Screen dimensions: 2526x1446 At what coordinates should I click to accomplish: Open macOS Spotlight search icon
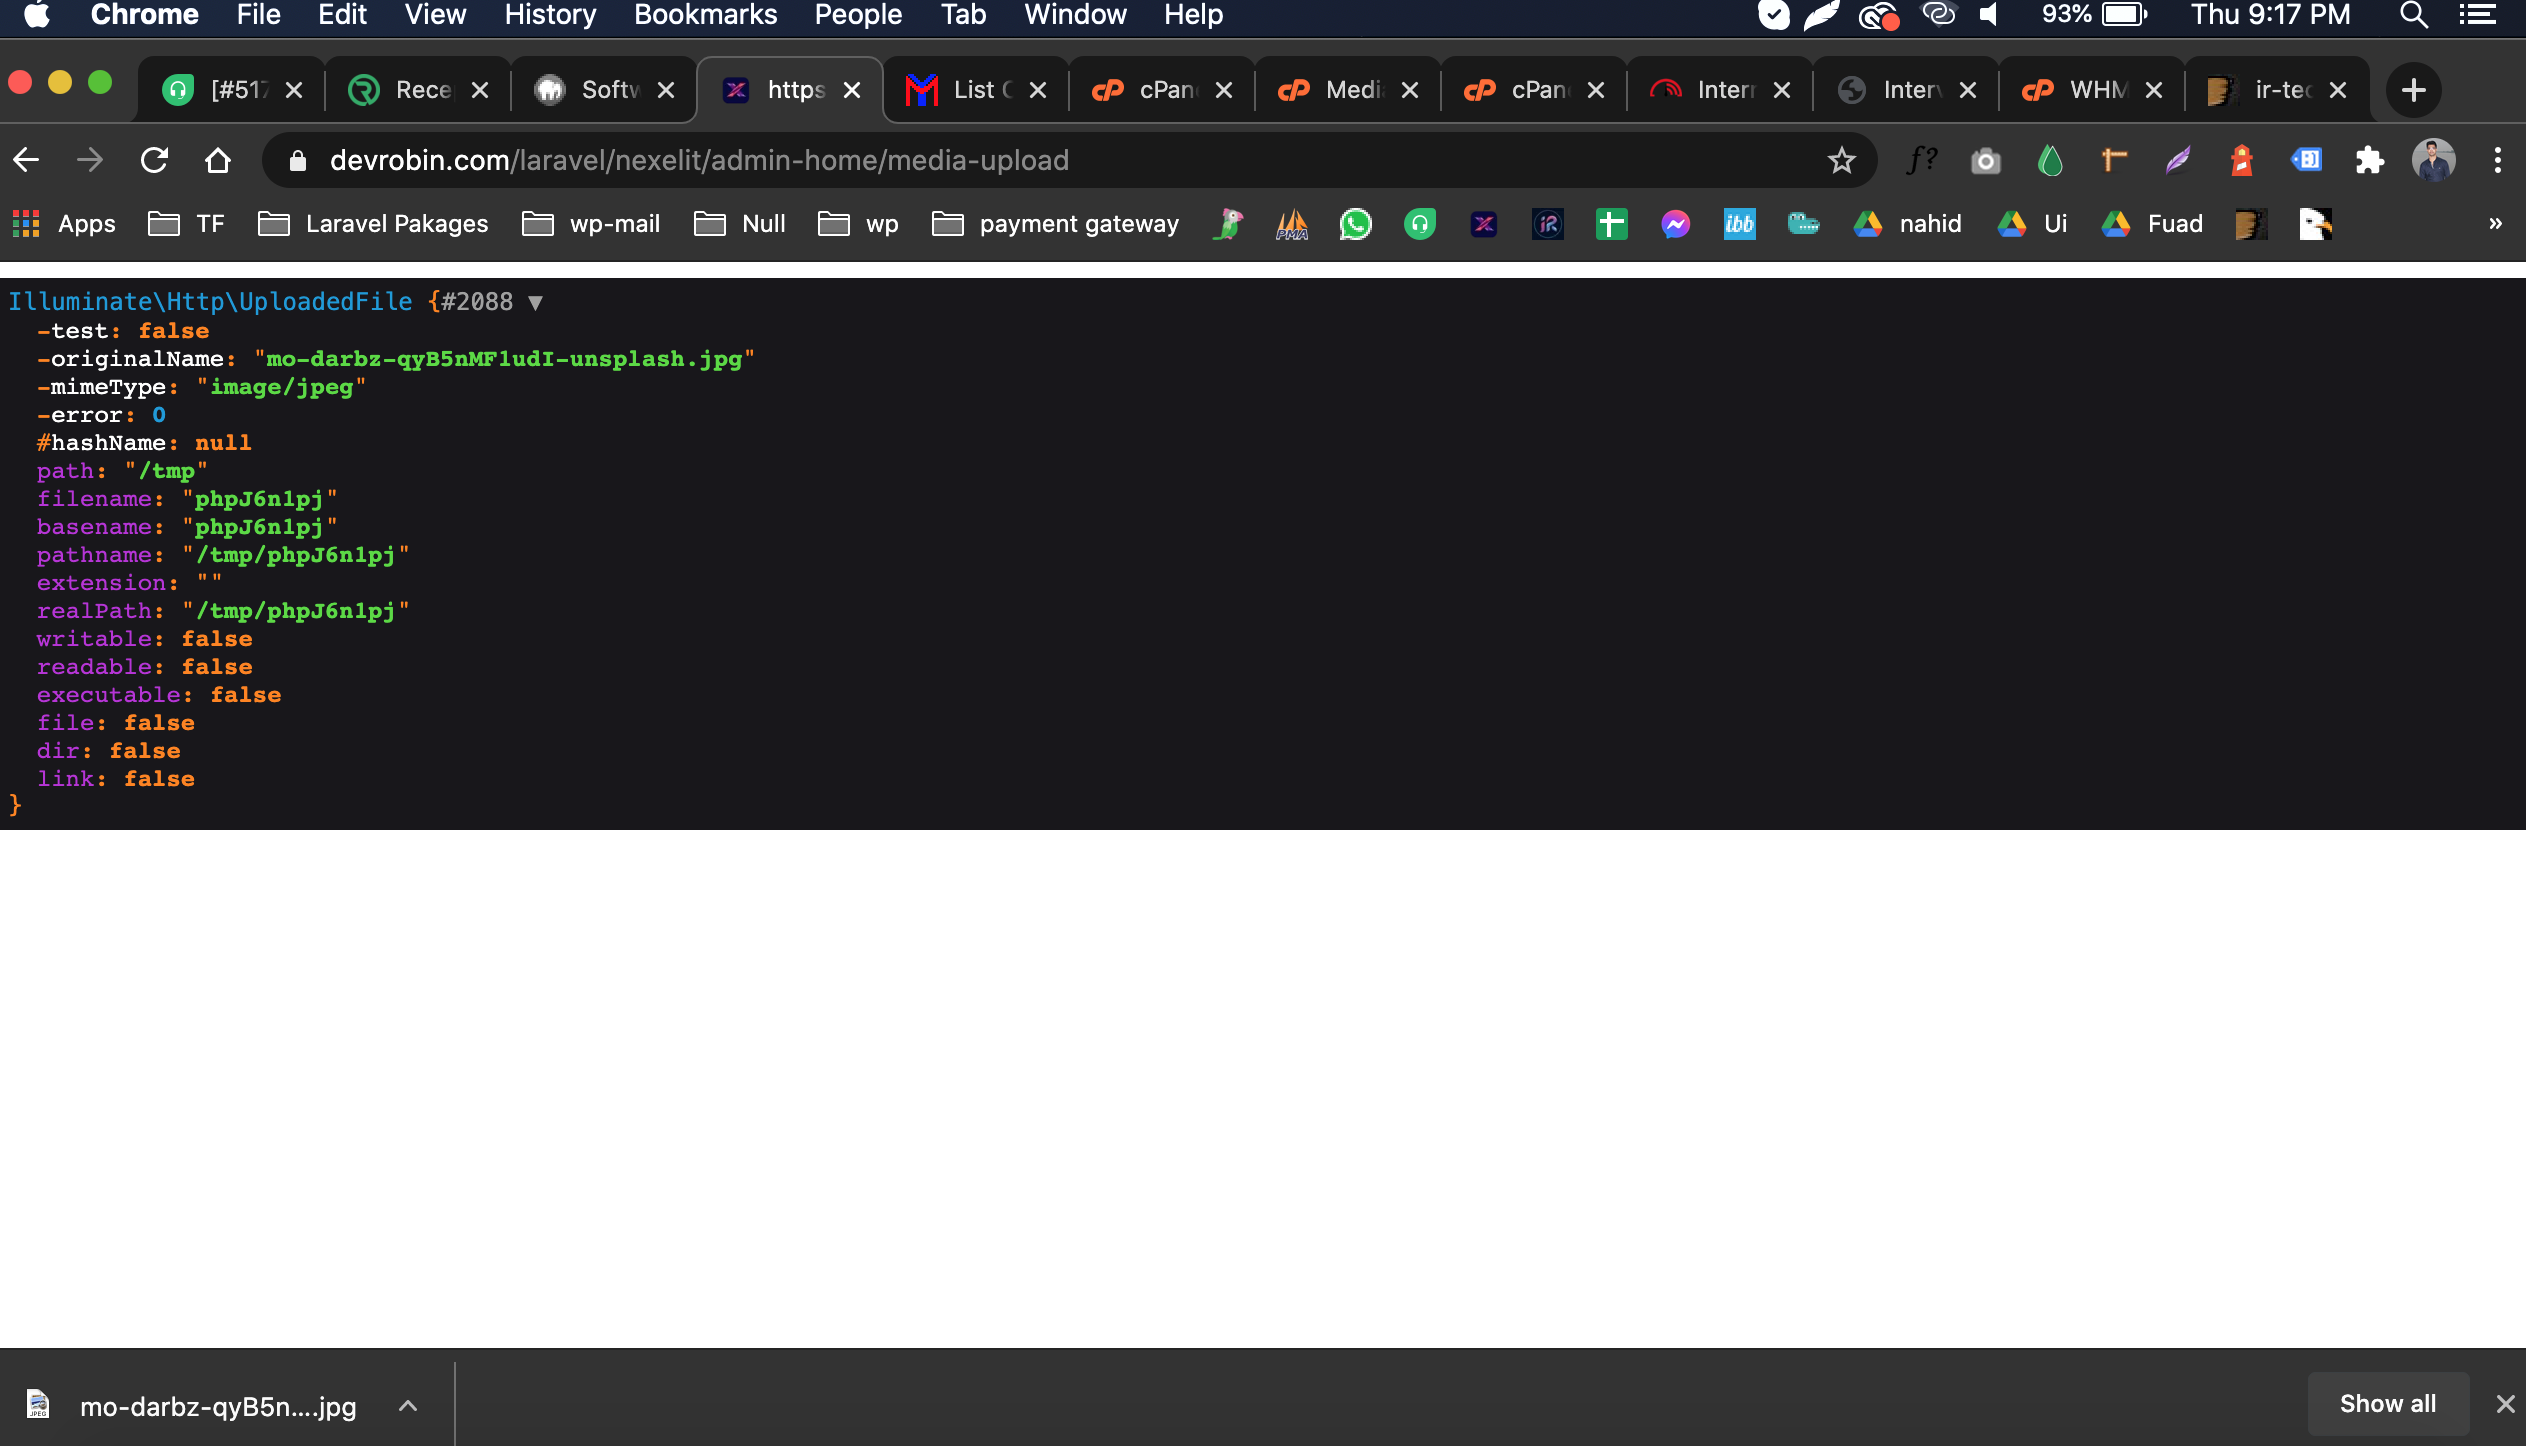[x=2414, y=15]
